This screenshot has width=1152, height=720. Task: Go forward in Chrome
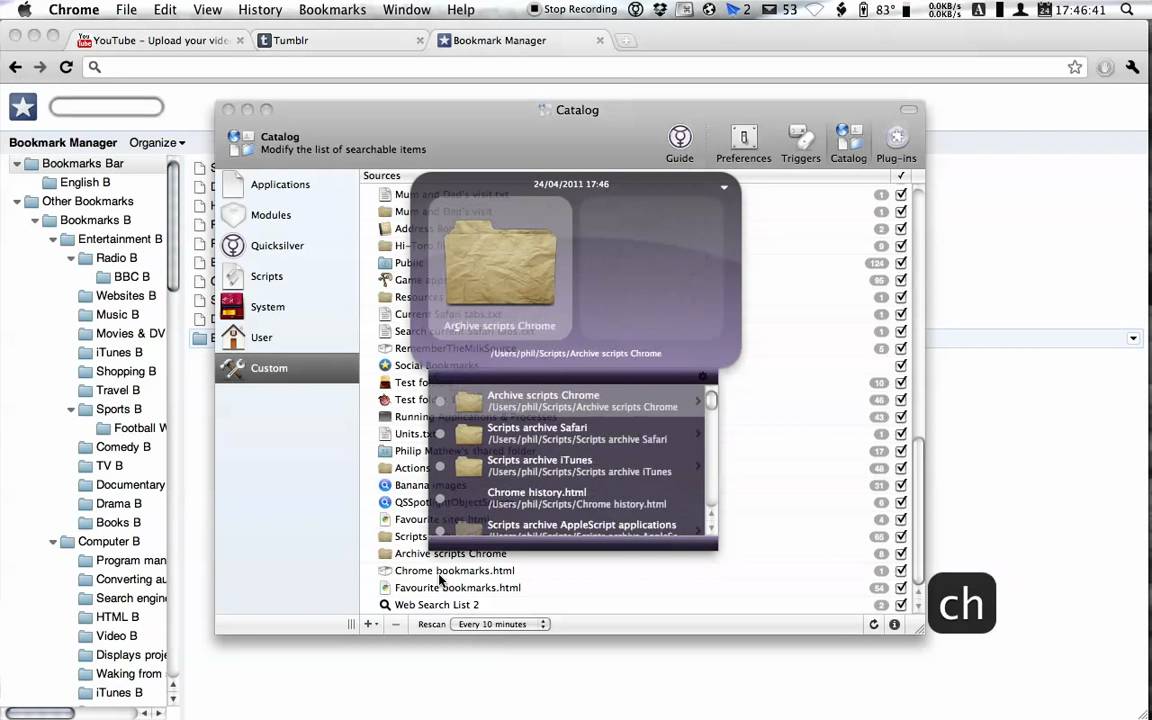(40, 67)
